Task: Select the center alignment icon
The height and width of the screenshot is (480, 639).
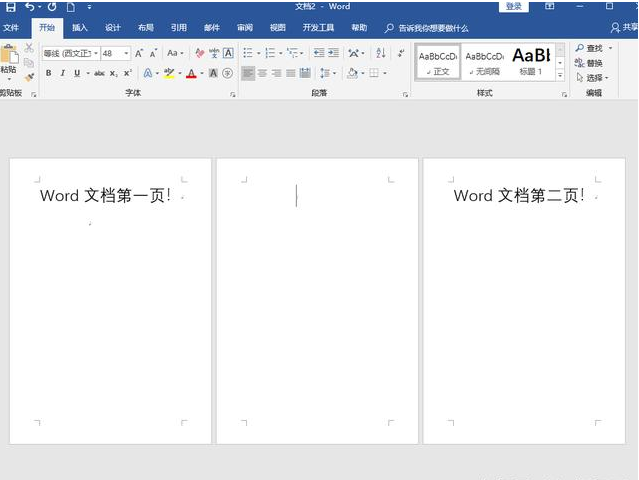Action: pyautogui.click(x=262, y=73)
